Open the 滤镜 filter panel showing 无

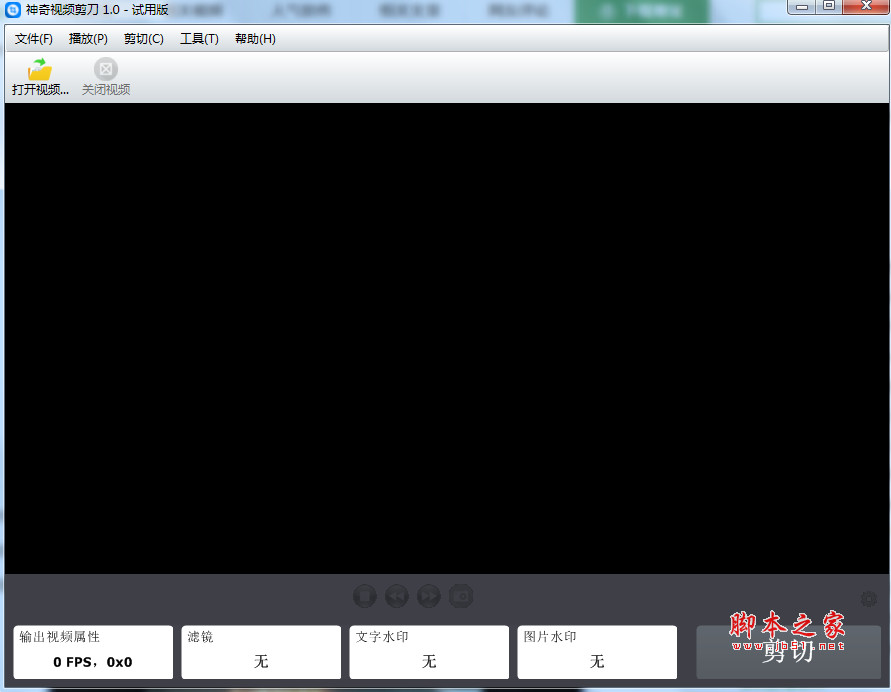point(260,652)
